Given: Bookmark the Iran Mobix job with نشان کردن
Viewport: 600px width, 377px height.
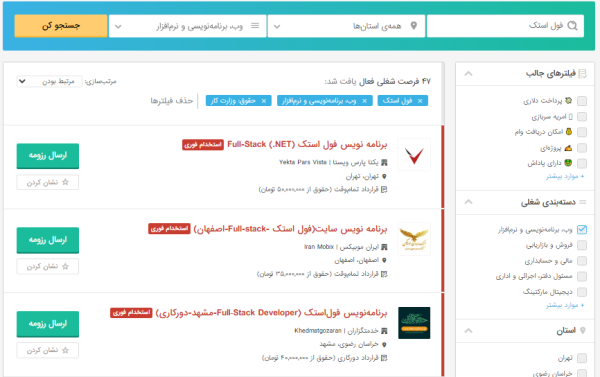Looking at the screenshot, I should [48, 266].
